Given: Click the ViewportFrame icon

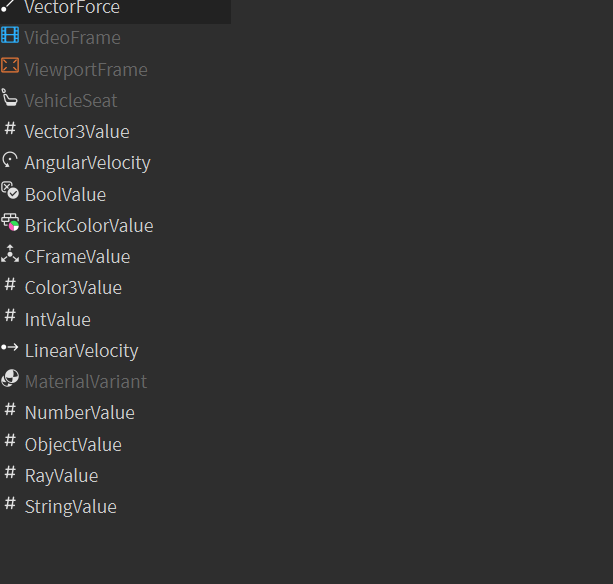Looking at the screenshot, I should 10,67.
